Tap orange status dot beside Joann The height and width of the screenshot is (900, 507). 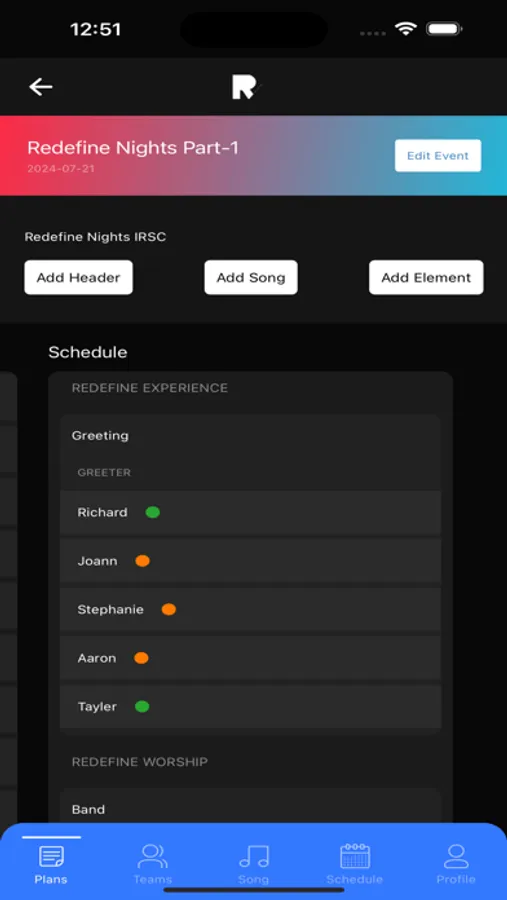142,561
